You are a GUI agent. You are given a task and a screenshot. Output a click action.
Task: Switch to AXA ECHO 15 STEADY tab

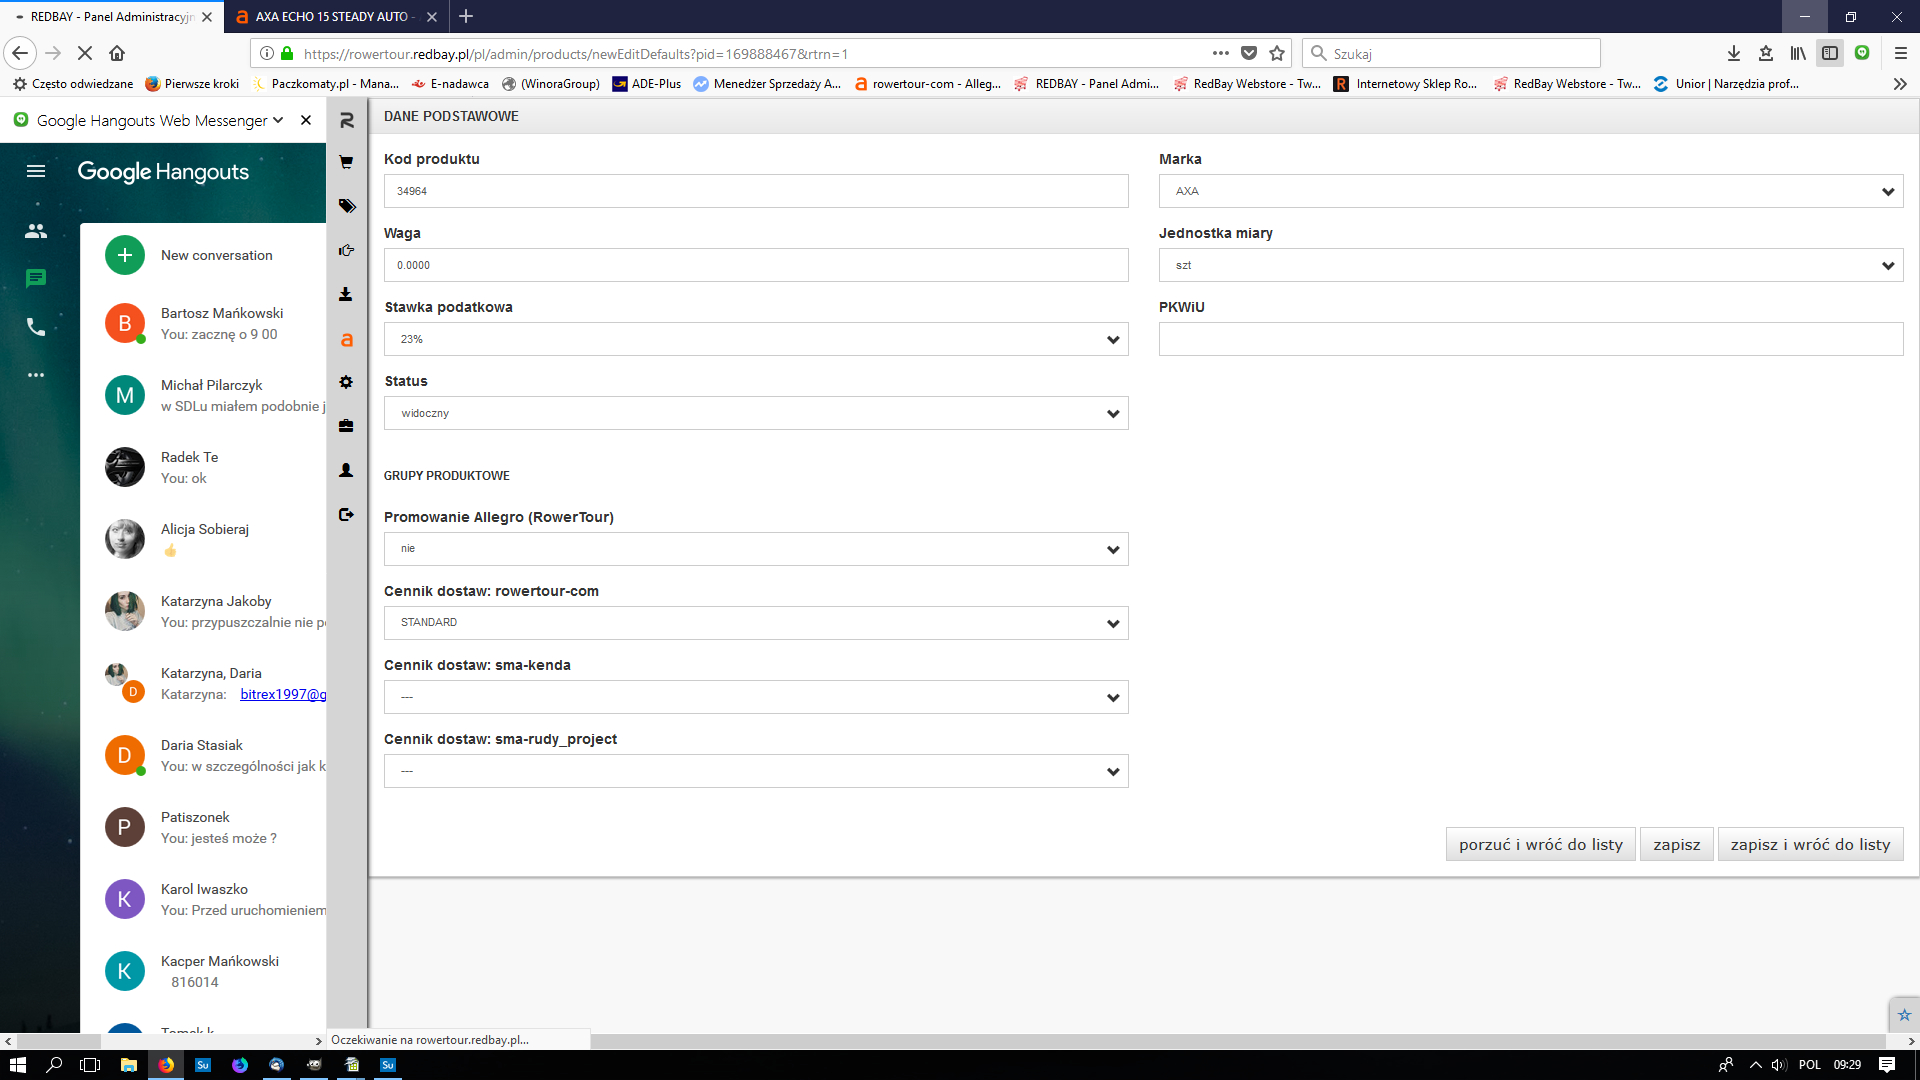tap(330, 16)
